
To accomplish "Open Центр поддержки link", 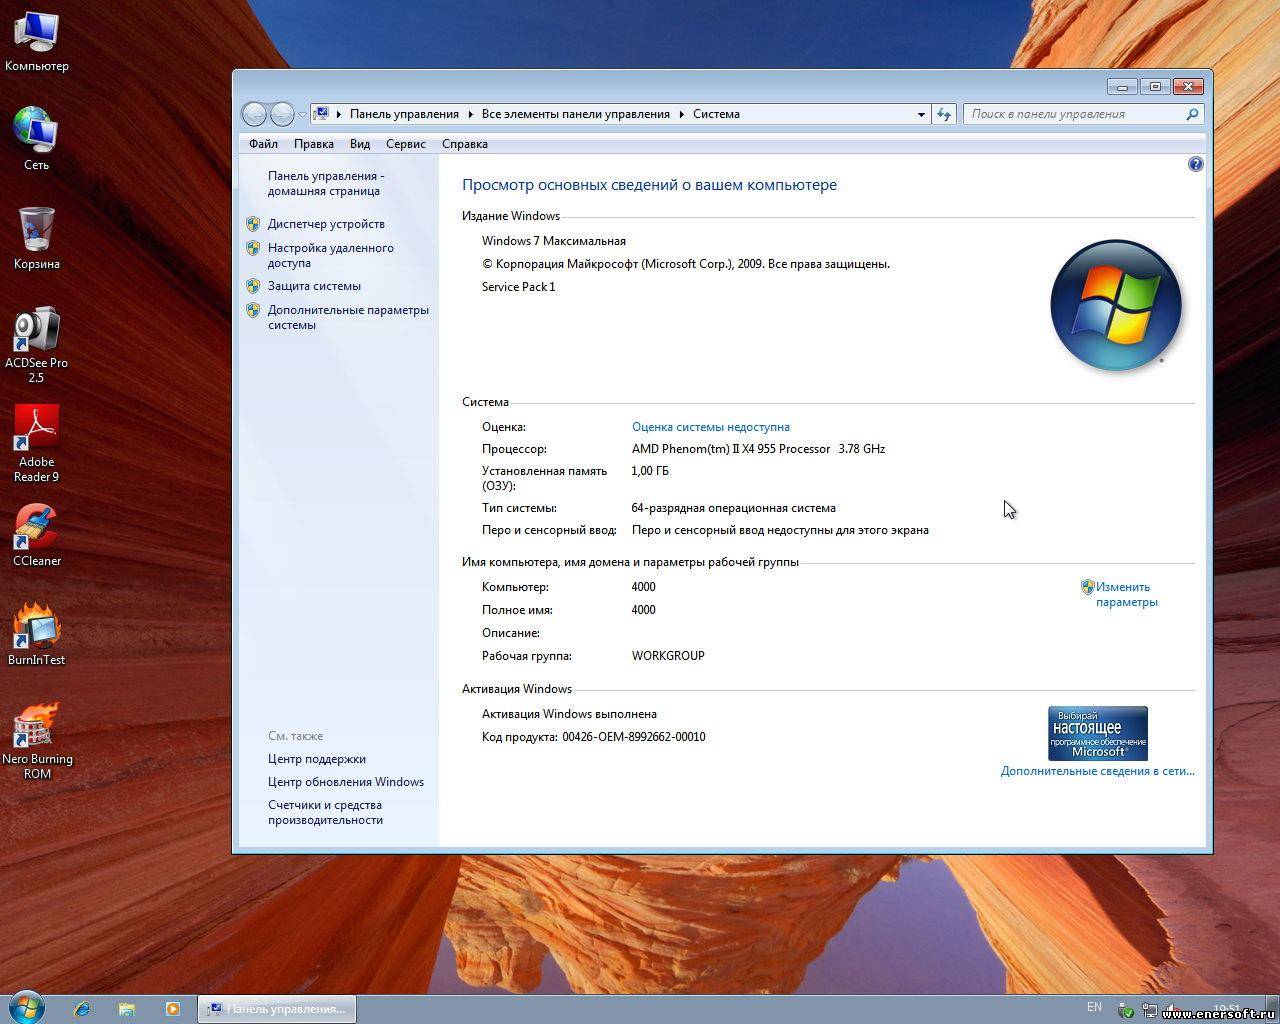I will (x=317, y=759).
